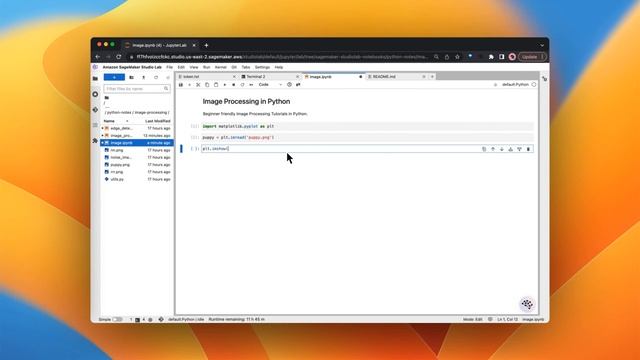
Task: Restart the kernel toolbar icon
Action: (x=242, y=85)
